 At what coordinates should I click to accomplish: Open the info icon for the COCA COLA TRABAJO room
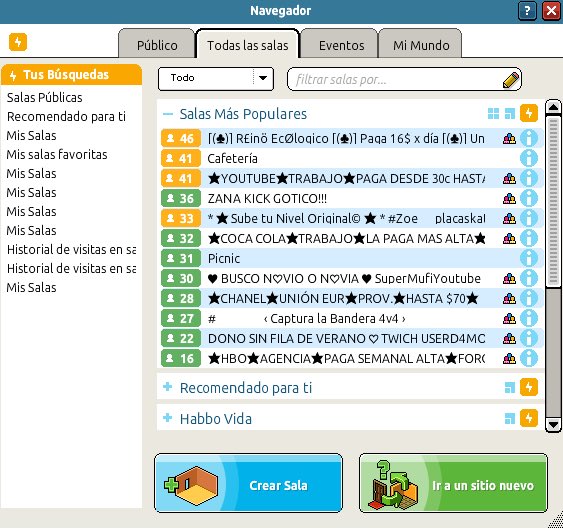pyautogui.click(x=529, y=238)
